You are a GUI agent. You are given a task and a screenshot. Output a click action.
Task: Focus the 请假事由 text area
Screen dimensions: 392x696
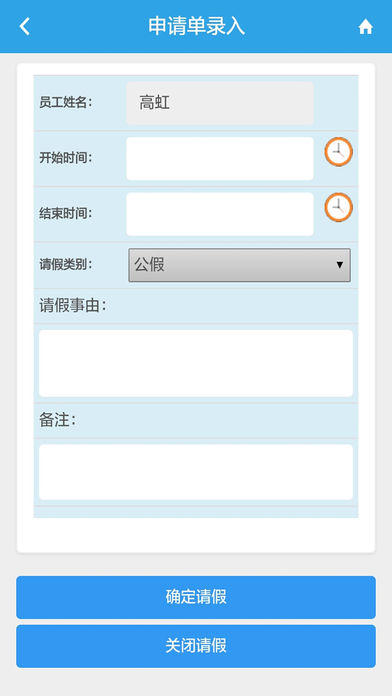pyautogui.click(x=196, y=363)
